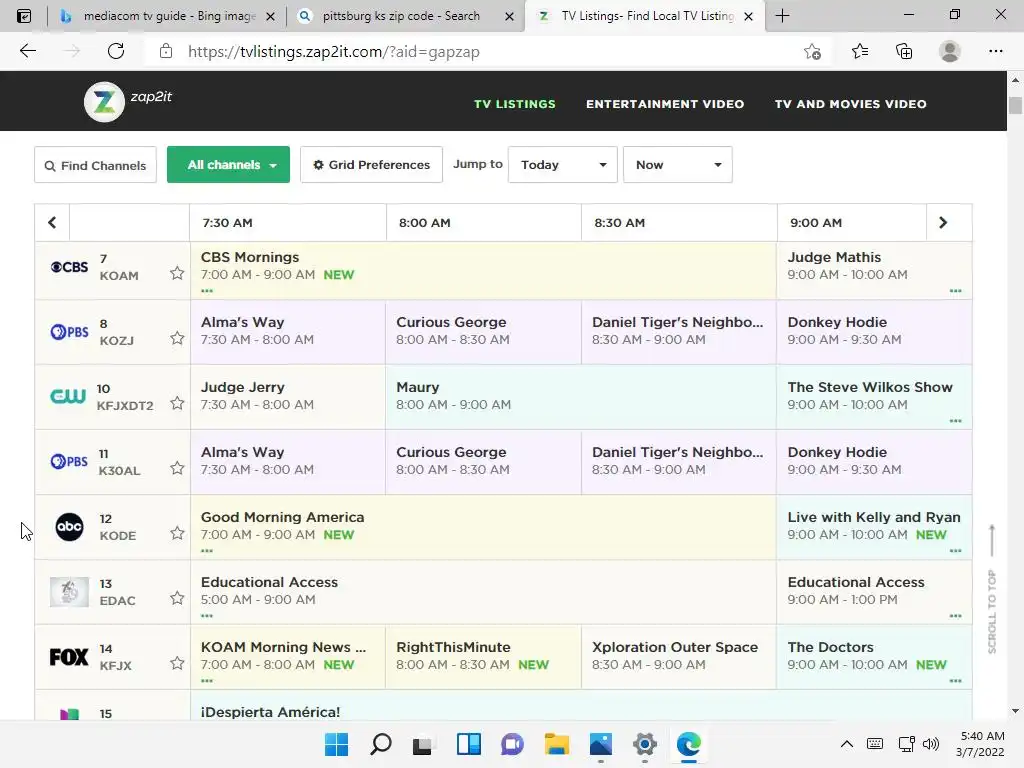Open Entertainment Video nav item

point(665,104)
